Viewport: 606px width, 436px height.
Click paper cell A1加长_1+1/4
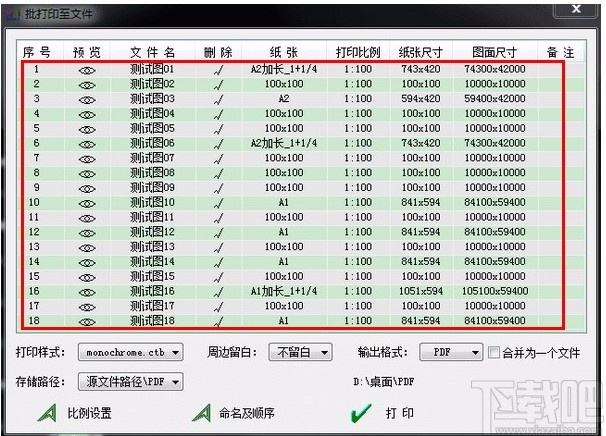click(x=284, y=291)
